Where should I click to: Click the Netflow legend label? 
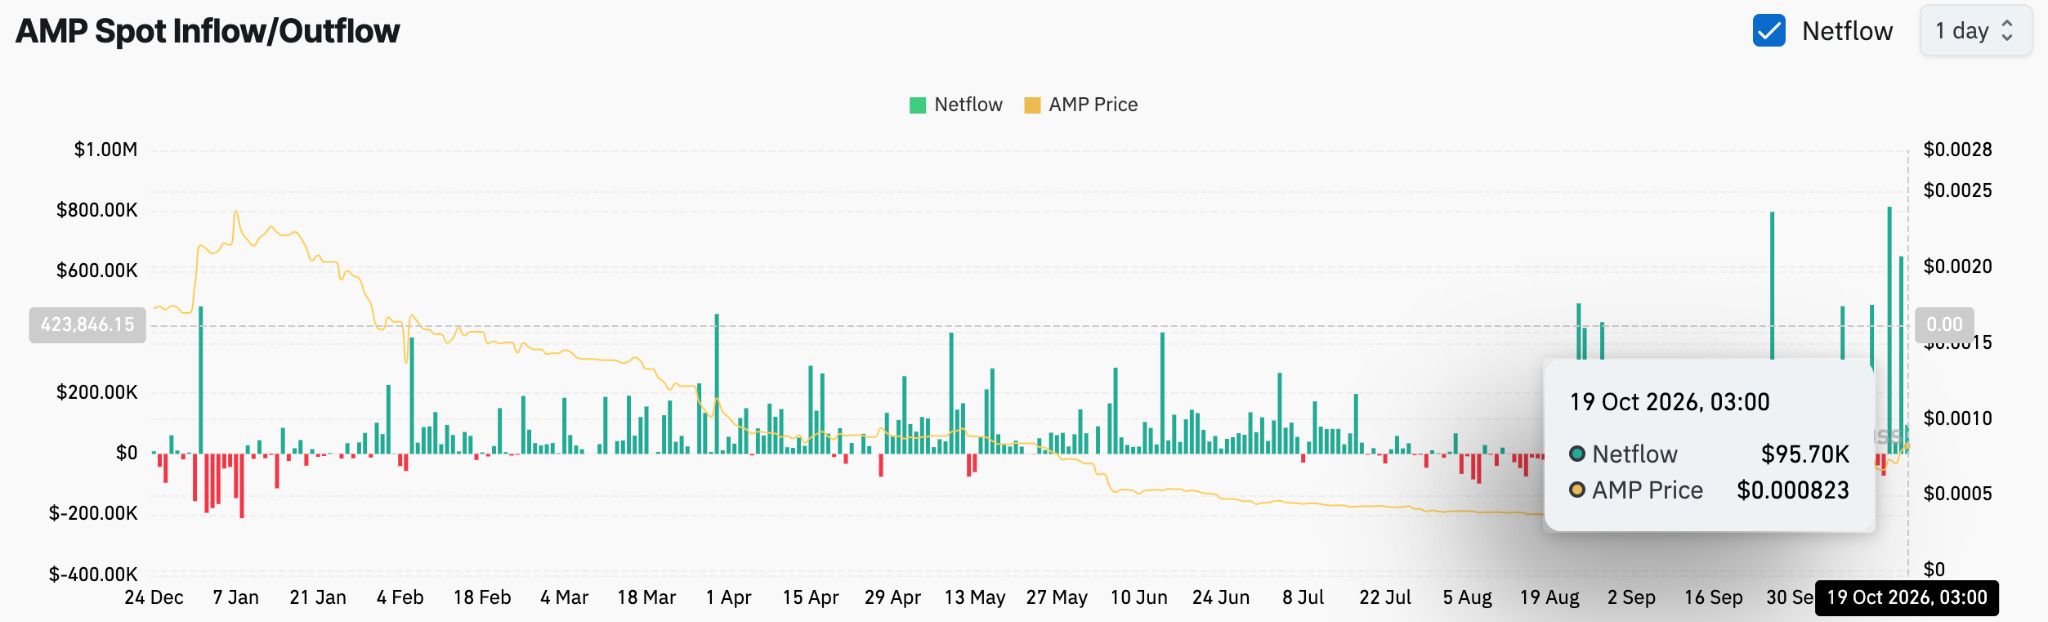pos(968,105)
